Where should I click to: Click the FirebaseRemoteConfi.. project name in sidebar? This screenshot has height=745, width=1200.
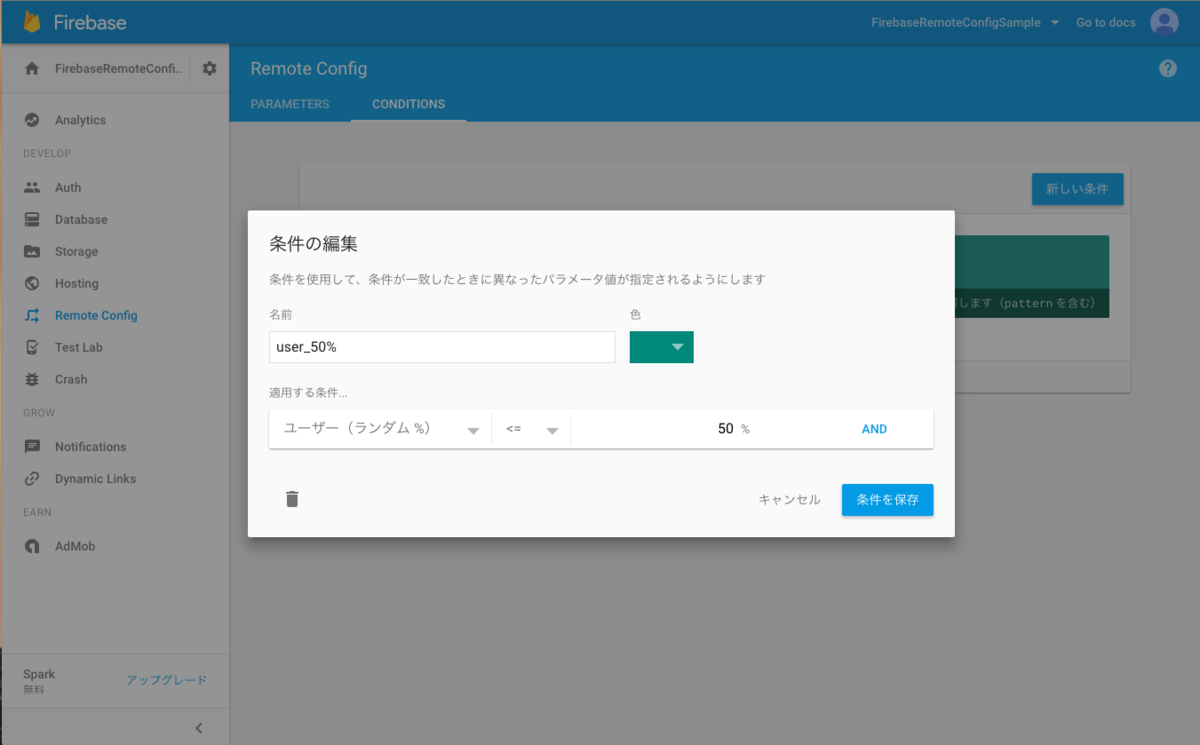(119, 69)
